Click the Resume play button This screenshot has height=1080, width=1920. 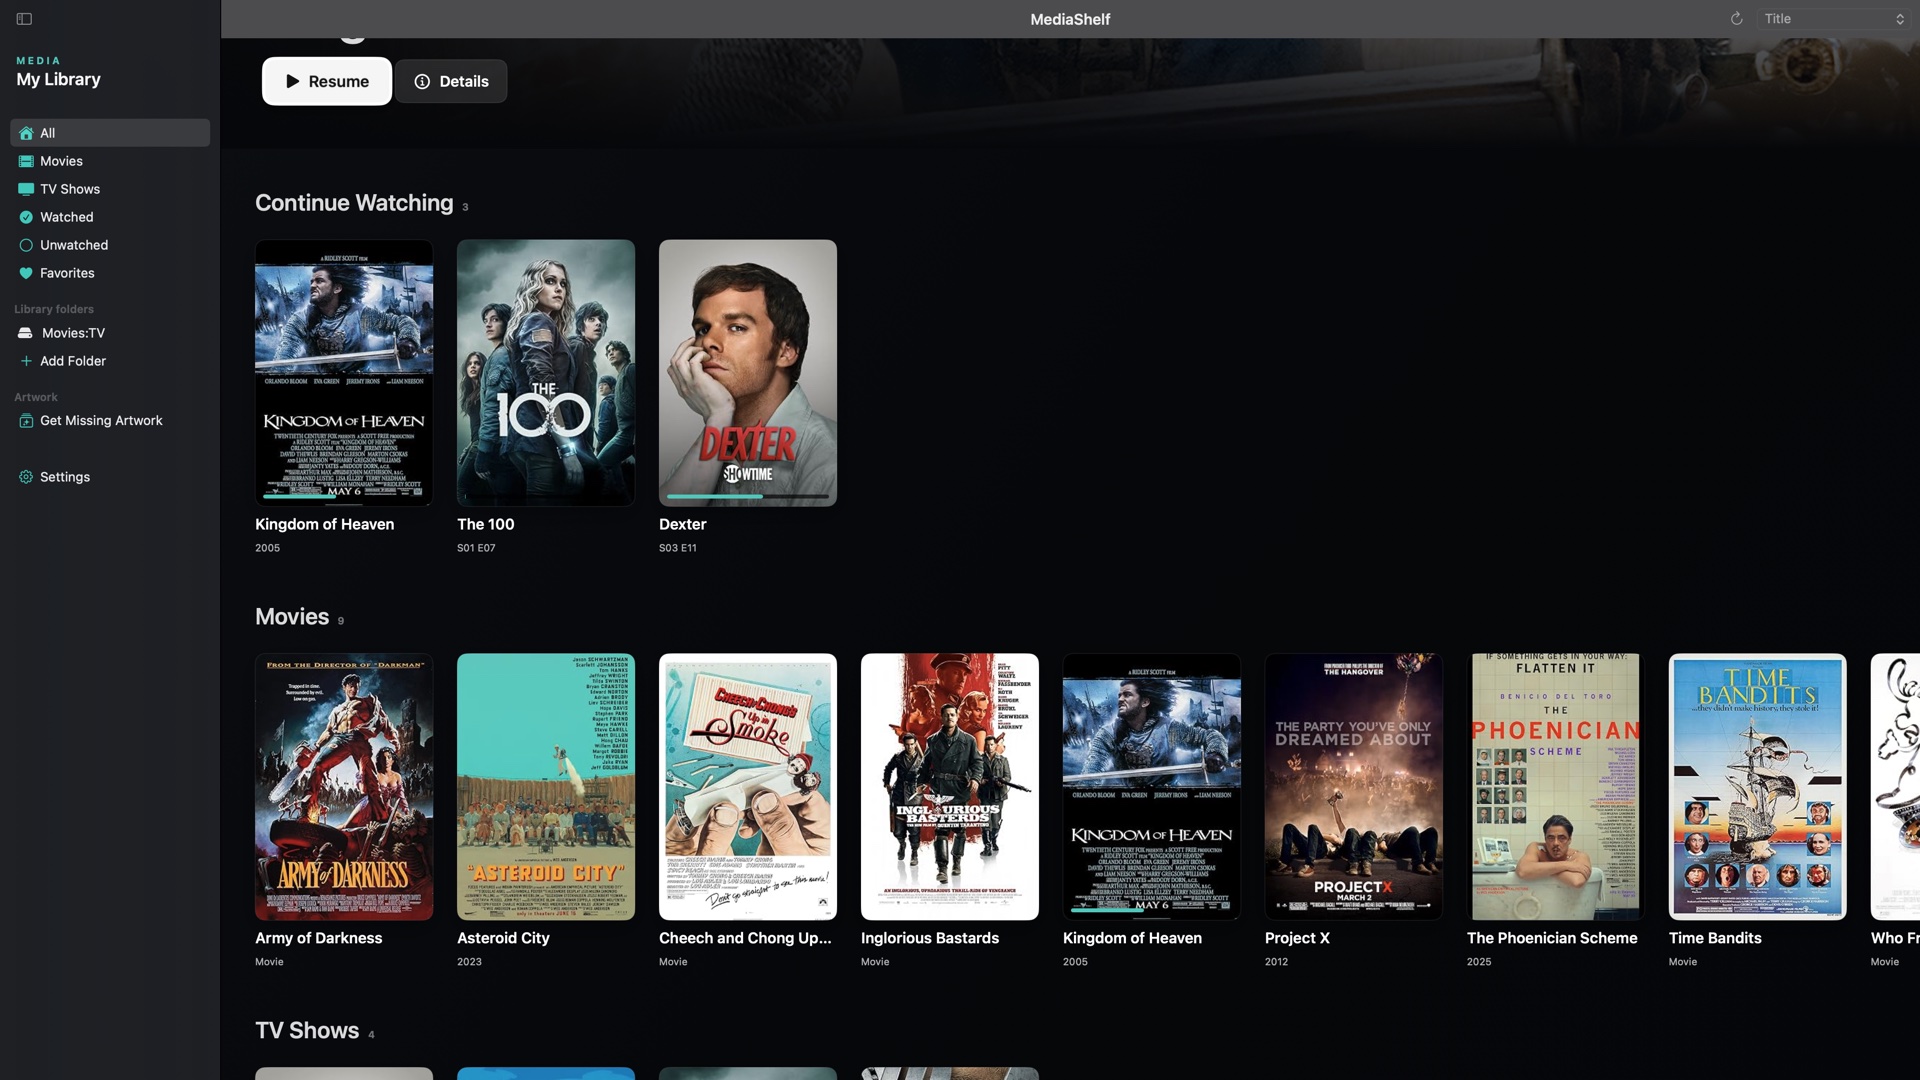click(327, 81)
